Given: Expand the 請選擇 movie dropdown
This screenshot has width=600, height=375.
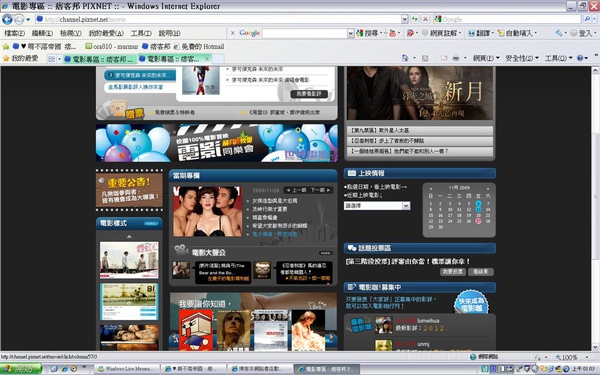Looking at the screenshot, I should point(406,205).
